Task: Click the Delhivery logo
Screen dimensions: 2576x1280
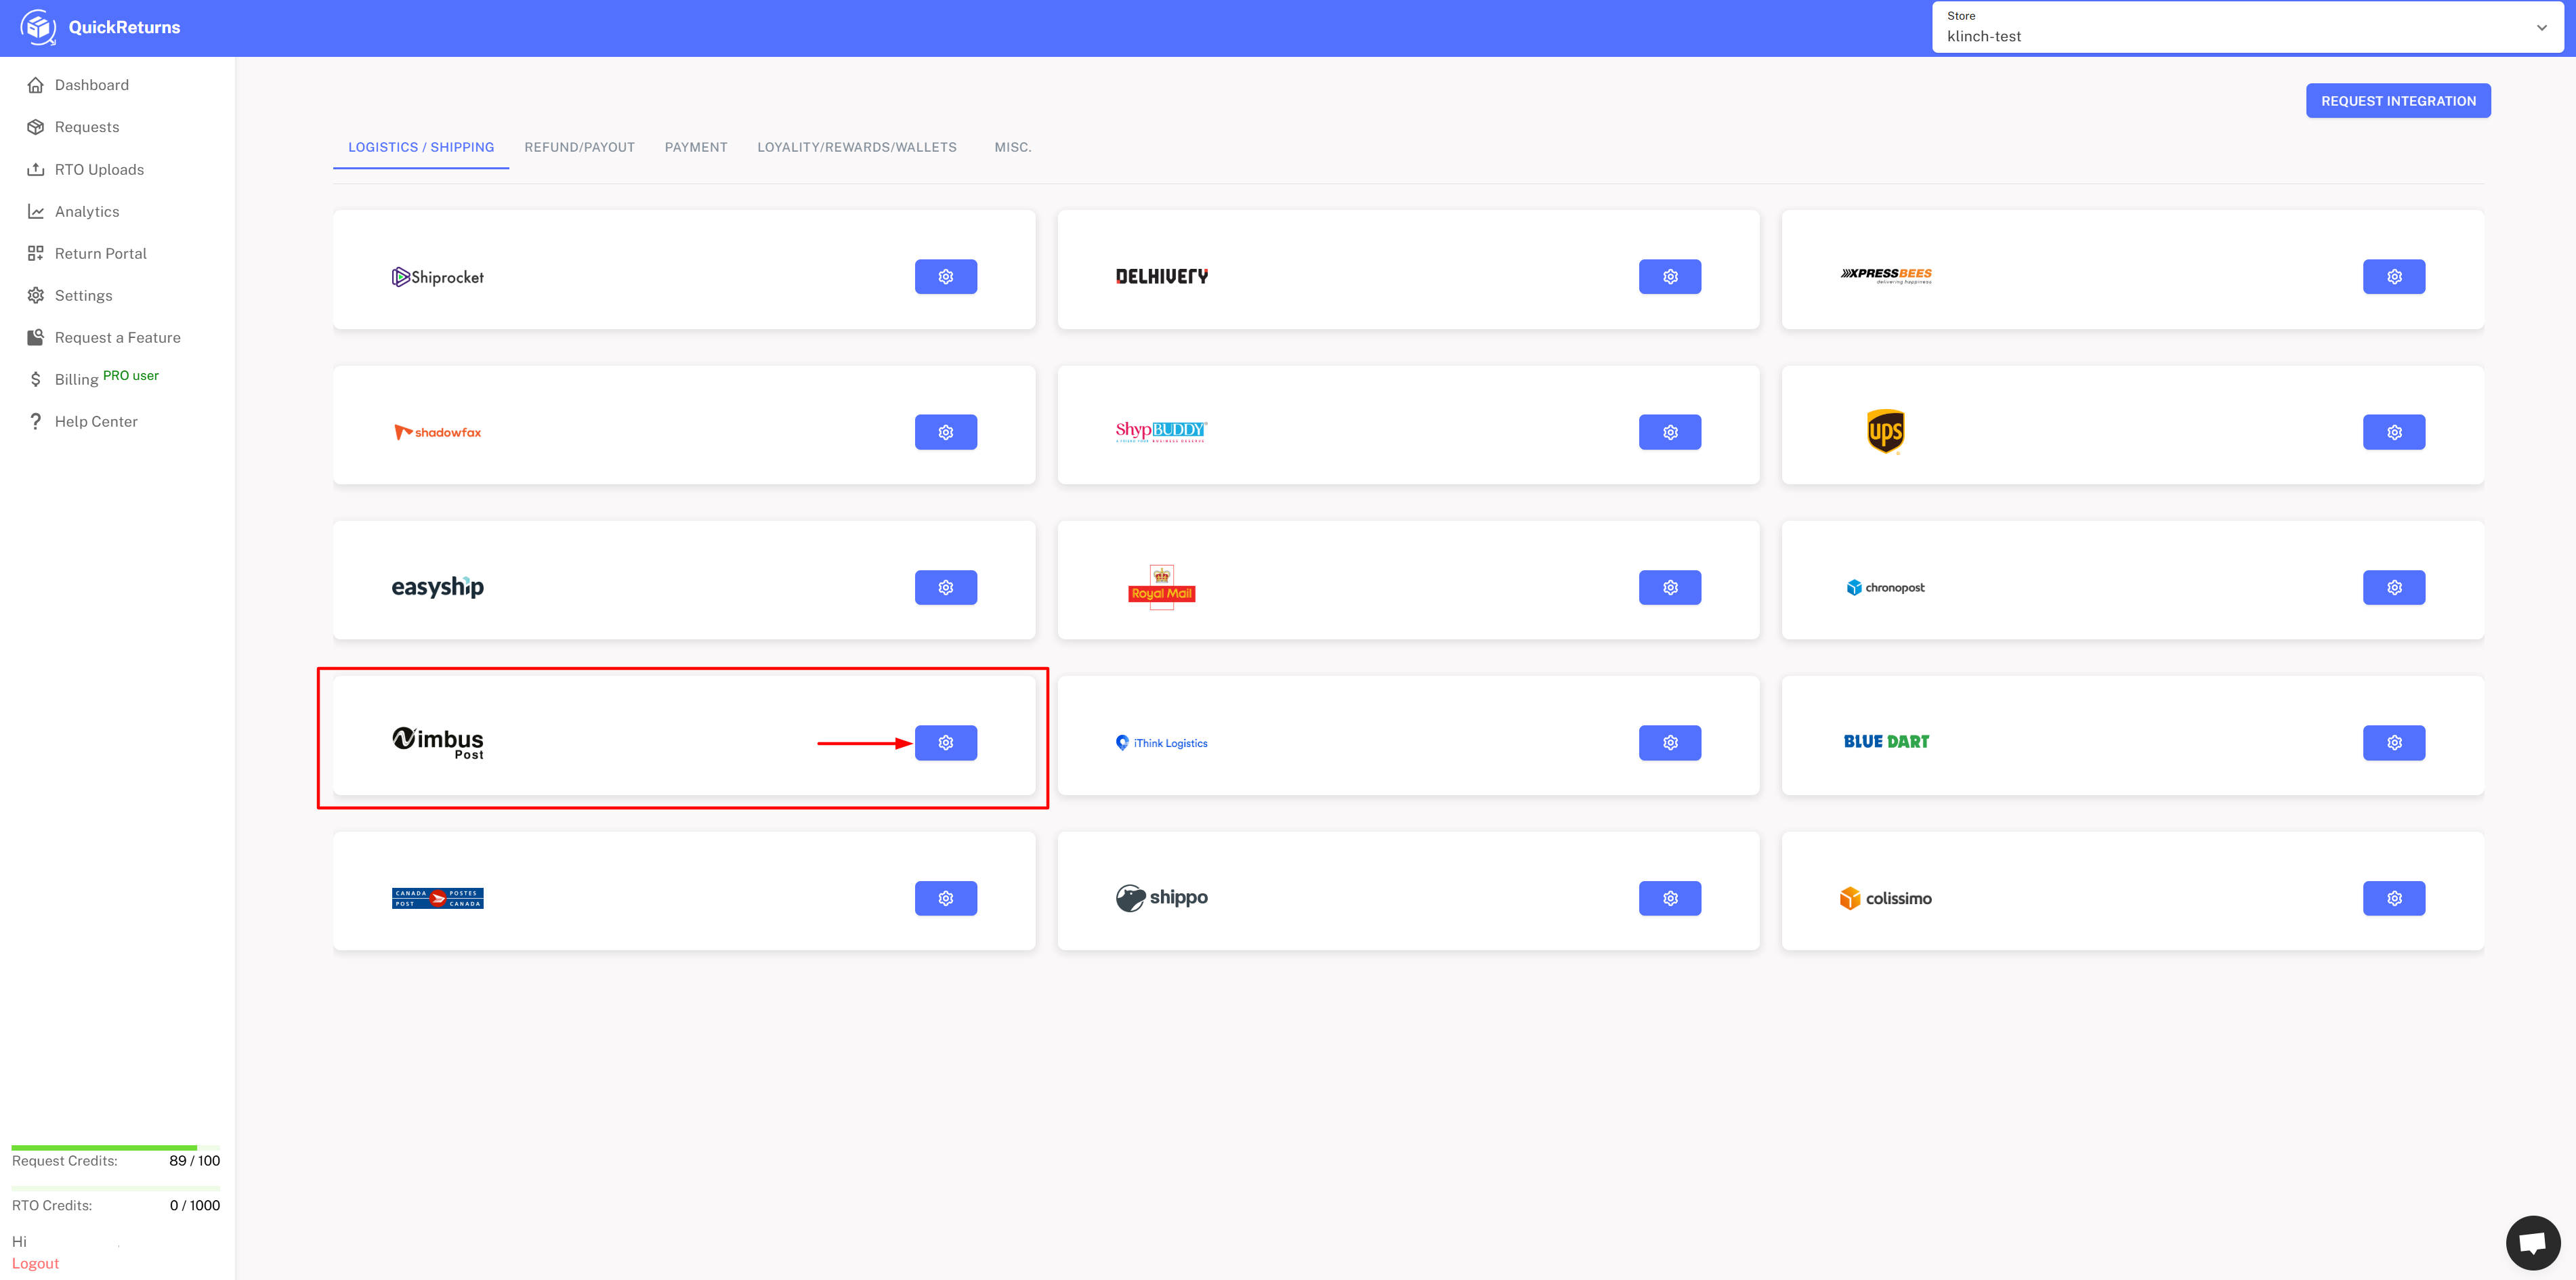Action: (1161, 276)
